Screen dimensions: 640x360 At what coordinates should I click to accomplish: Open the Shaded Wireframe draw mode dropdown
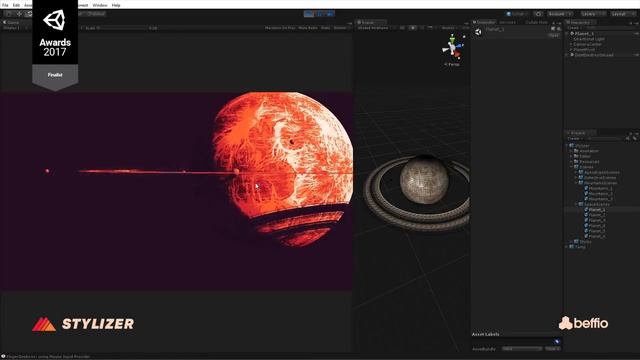click(x=376, y=28)
